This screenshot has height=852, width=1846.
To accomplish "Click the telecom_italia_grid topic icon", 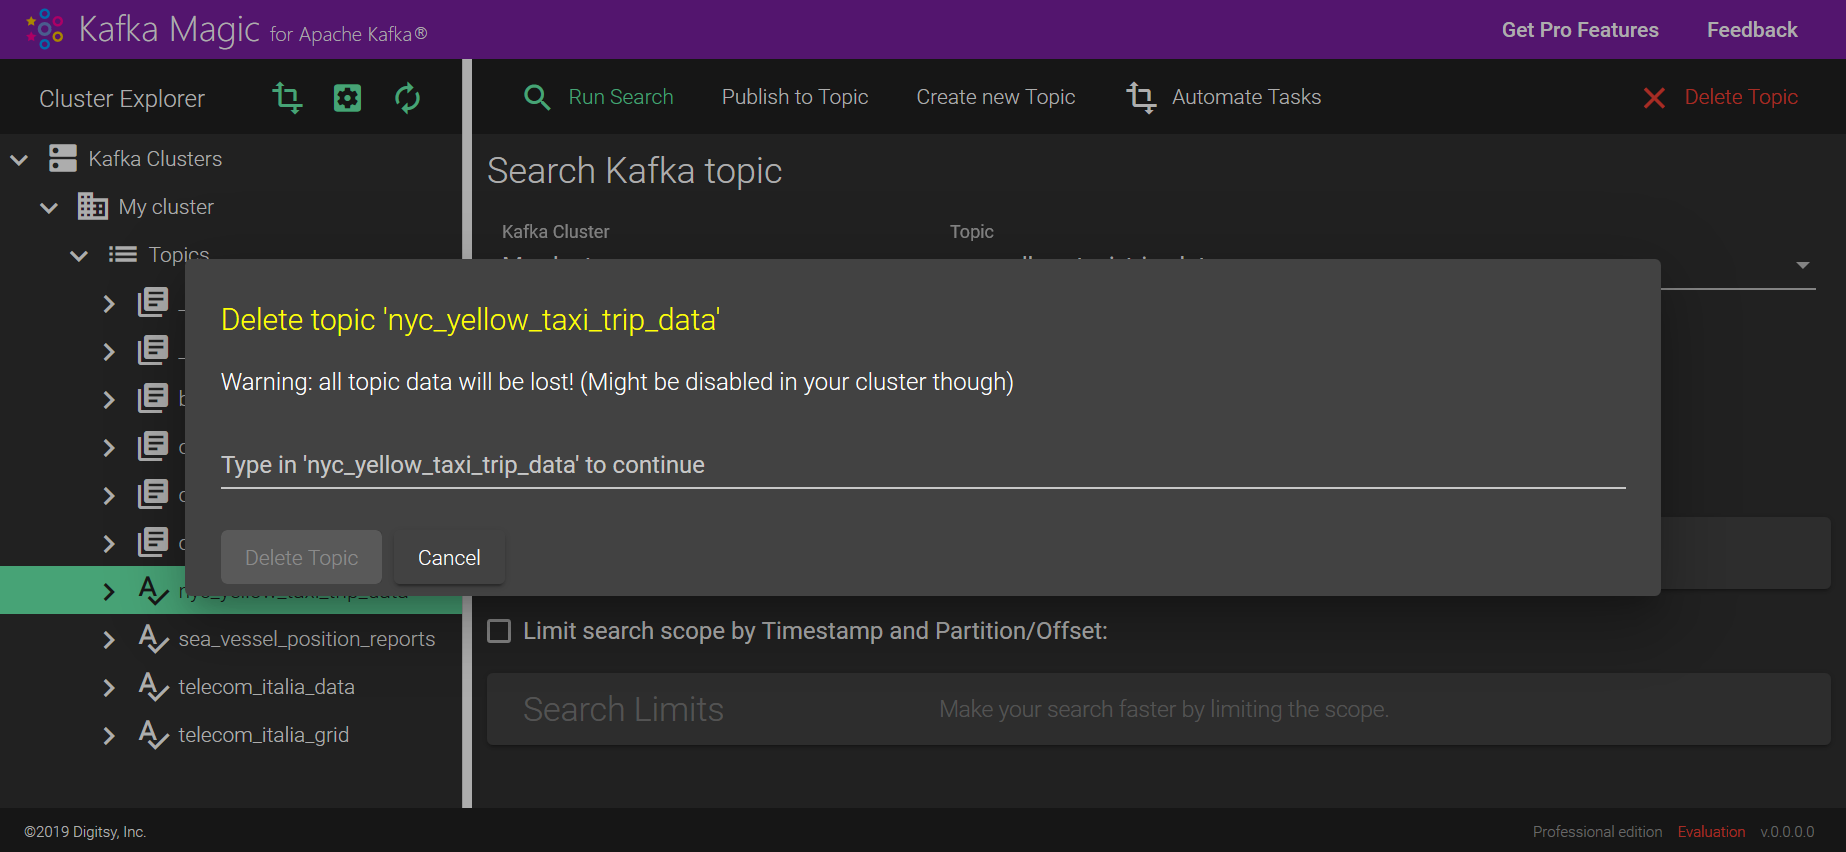I will tap(153, 735).
